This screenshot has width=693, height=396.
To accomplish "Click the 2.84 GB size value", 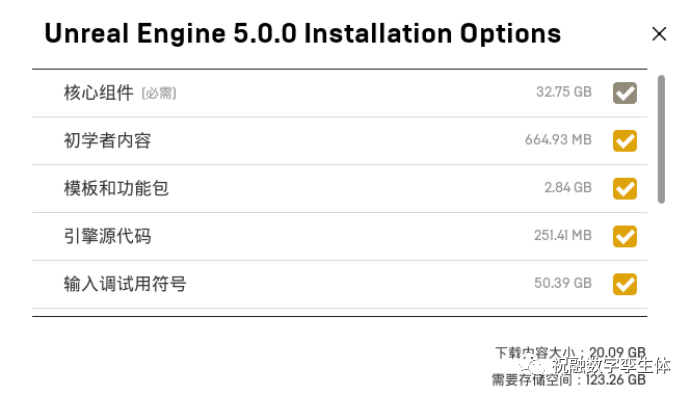I will (x=568, y=187).
